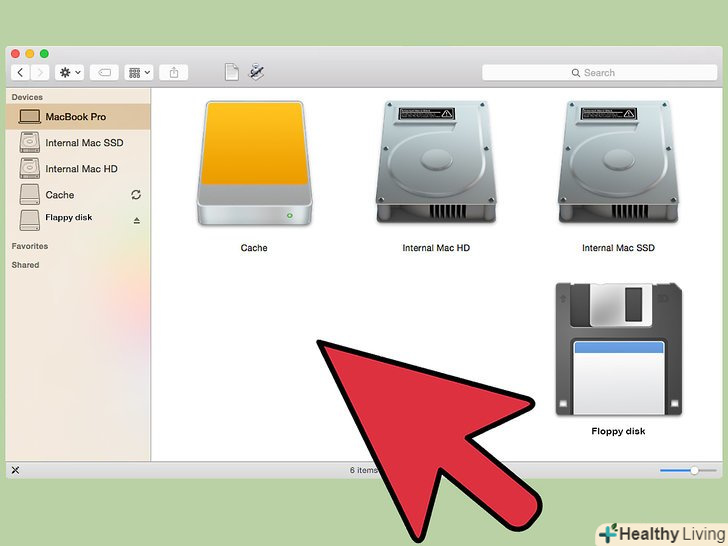The height and width of the screenshot is (546, 728).
Task: Close the window with red button
Action: 15,53
